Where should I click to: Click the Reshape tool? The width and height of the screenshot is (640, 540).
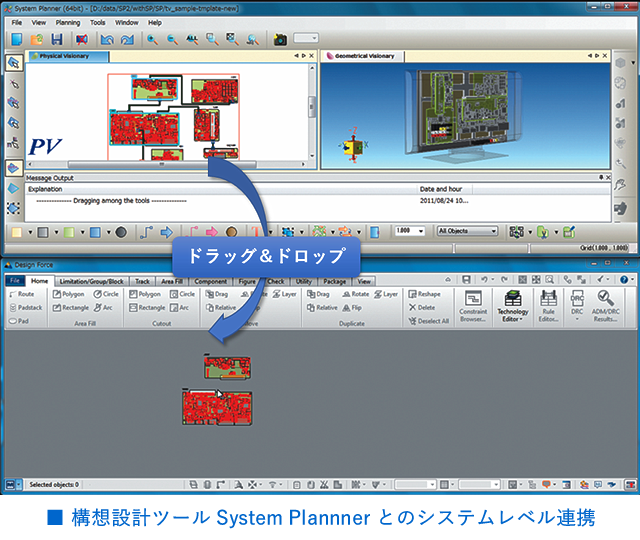point(423,294)
